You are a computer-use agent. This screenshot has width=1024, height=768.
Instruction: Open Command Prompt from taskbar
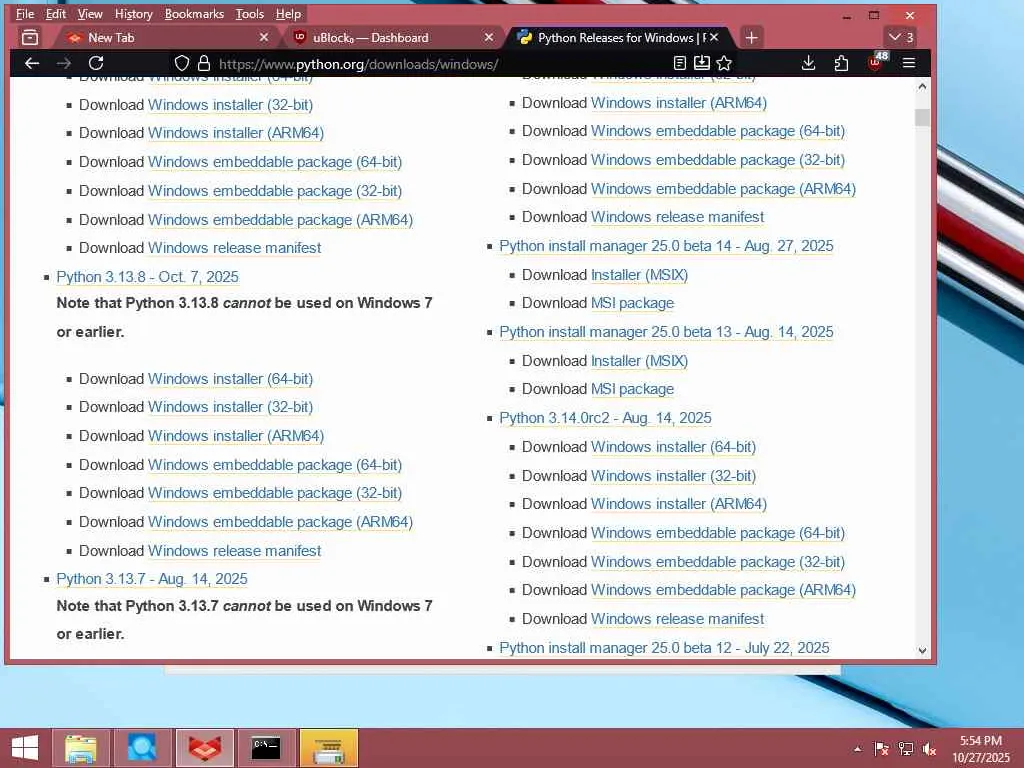click(x=266, y=748)
